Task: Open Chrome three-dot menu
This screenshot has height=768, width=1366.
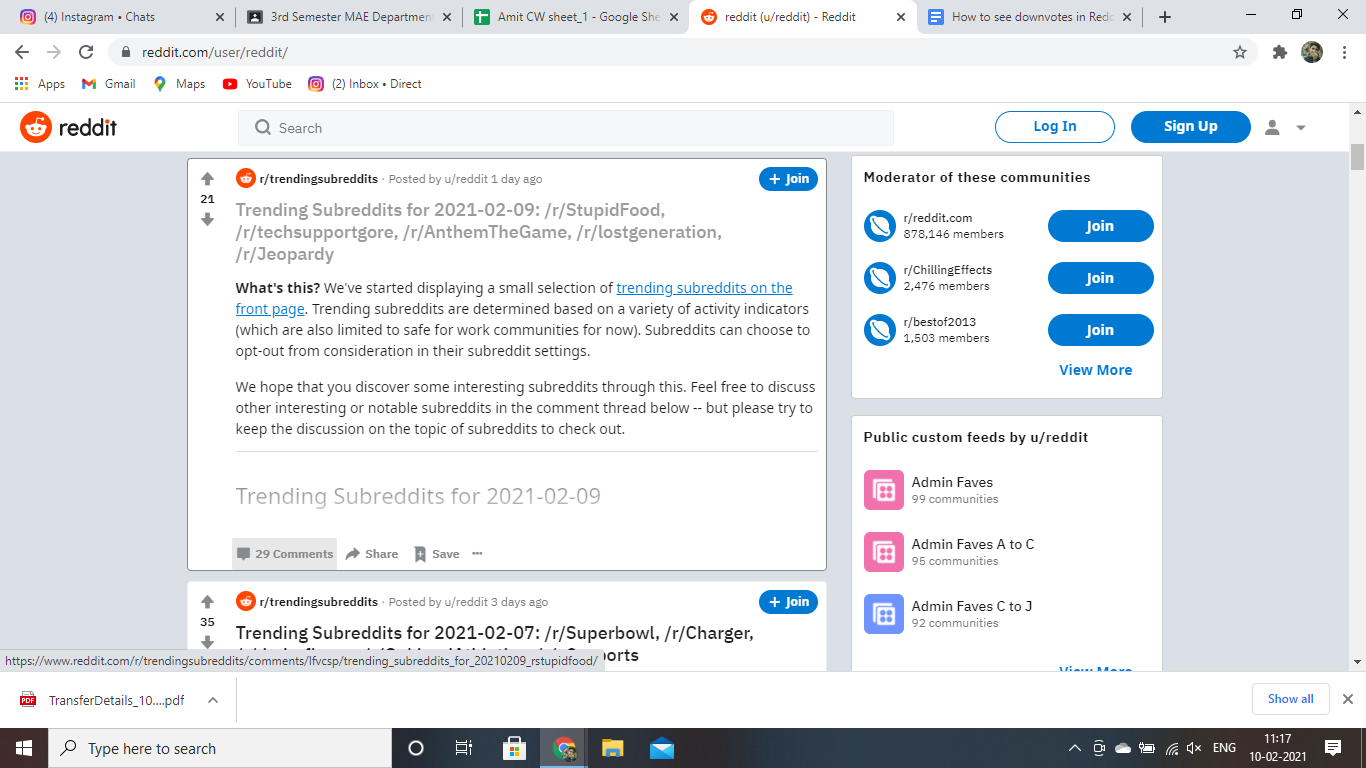Action: (x=1343, y=52)
